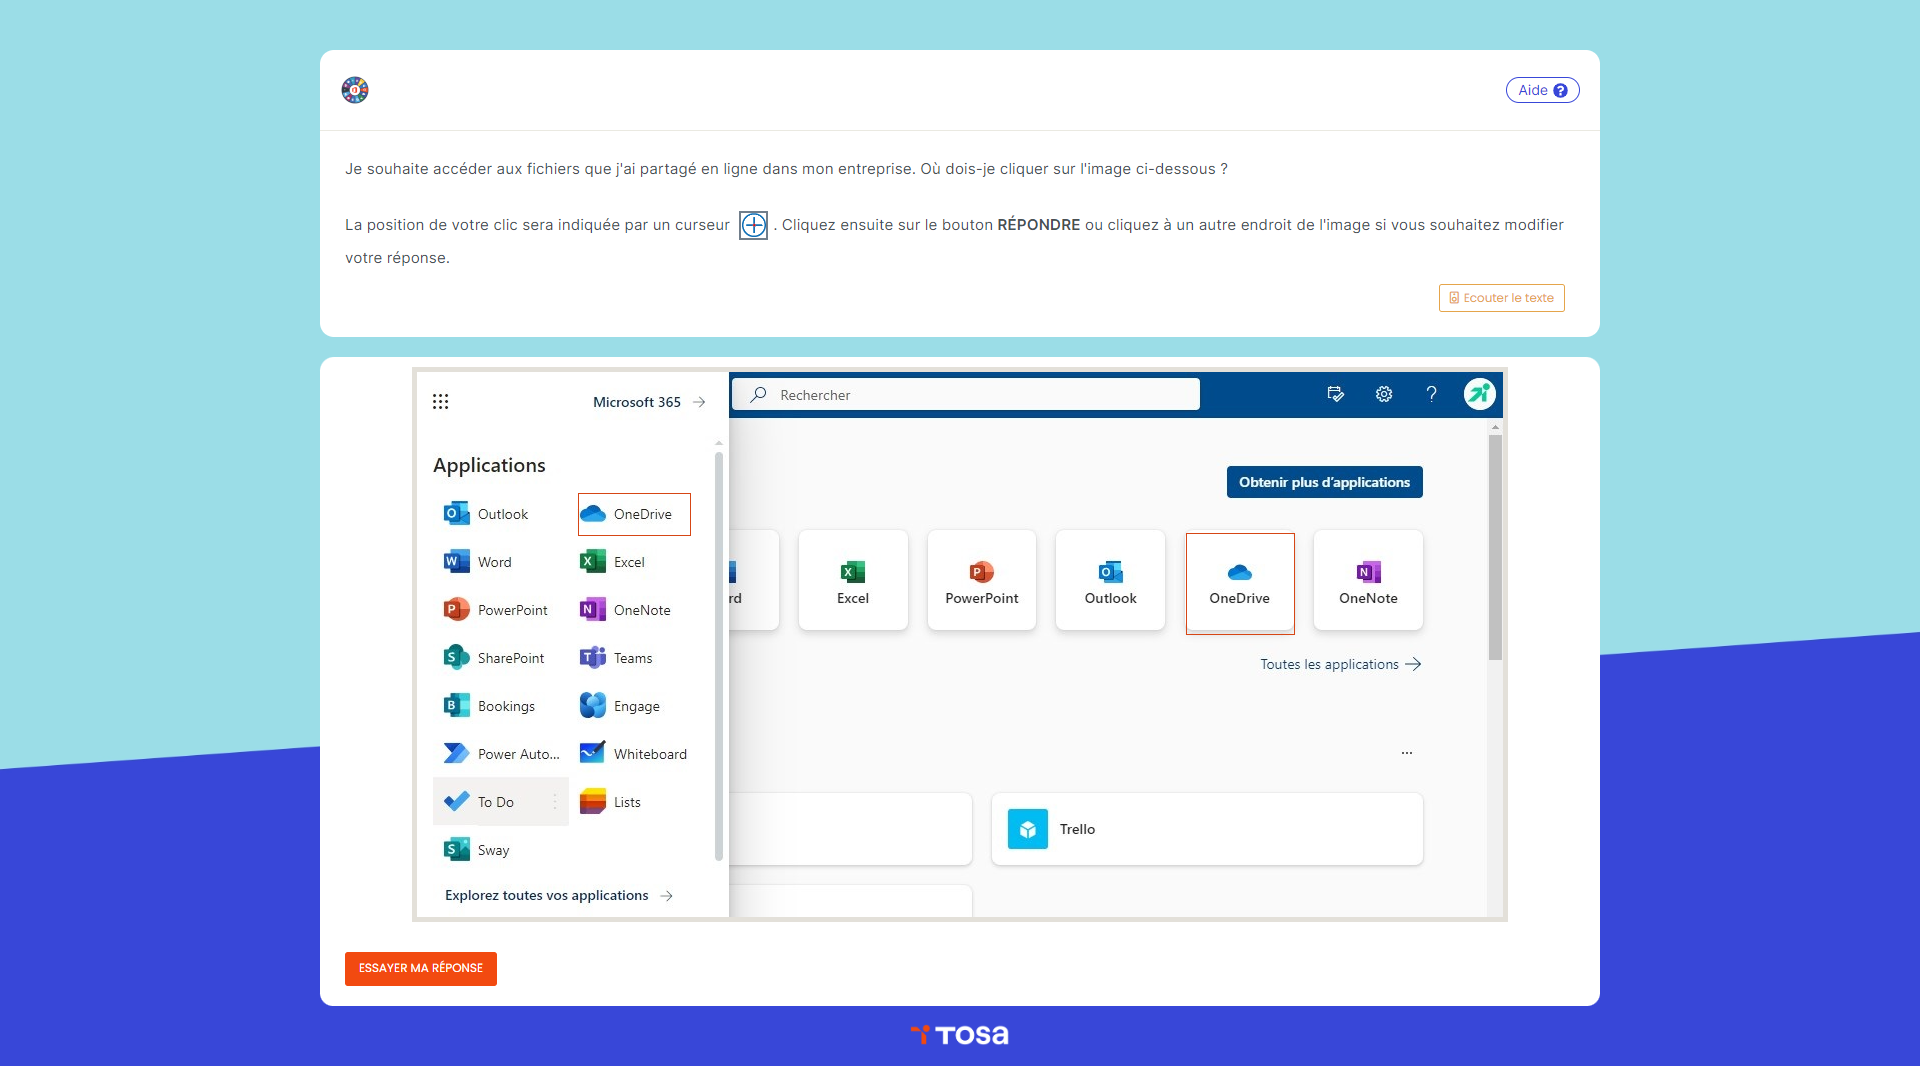The height and width of the screenshot is (1066, 1920).
Task: Click the Aide help button
Action: 1542,90
